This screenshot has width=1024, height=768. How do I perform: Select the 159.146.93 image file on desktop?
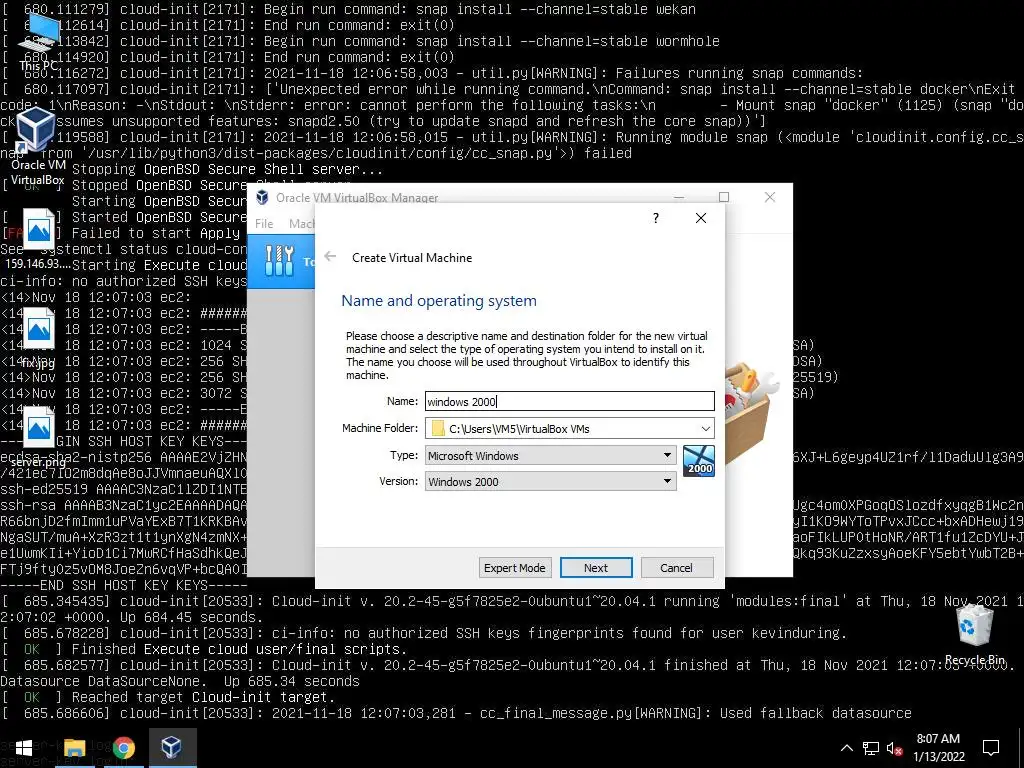point(37,239)
